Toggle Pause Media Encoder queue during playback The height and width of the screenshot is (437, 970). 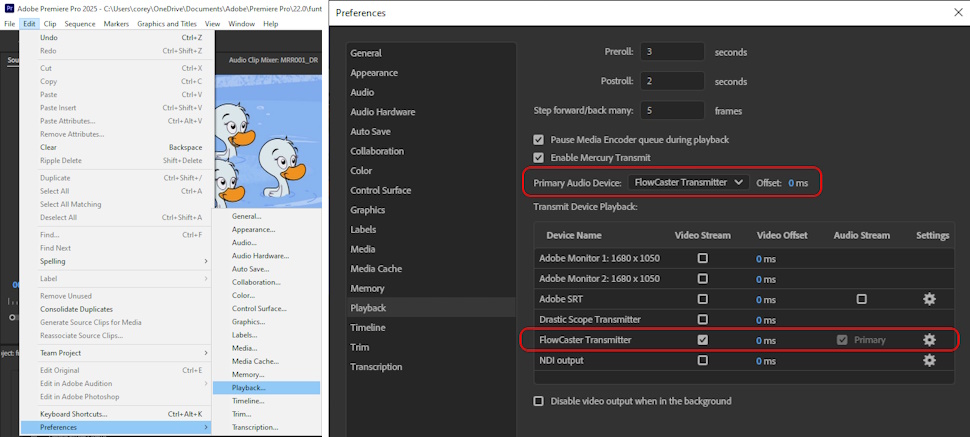pyautogui.click(x=538, y=140)
